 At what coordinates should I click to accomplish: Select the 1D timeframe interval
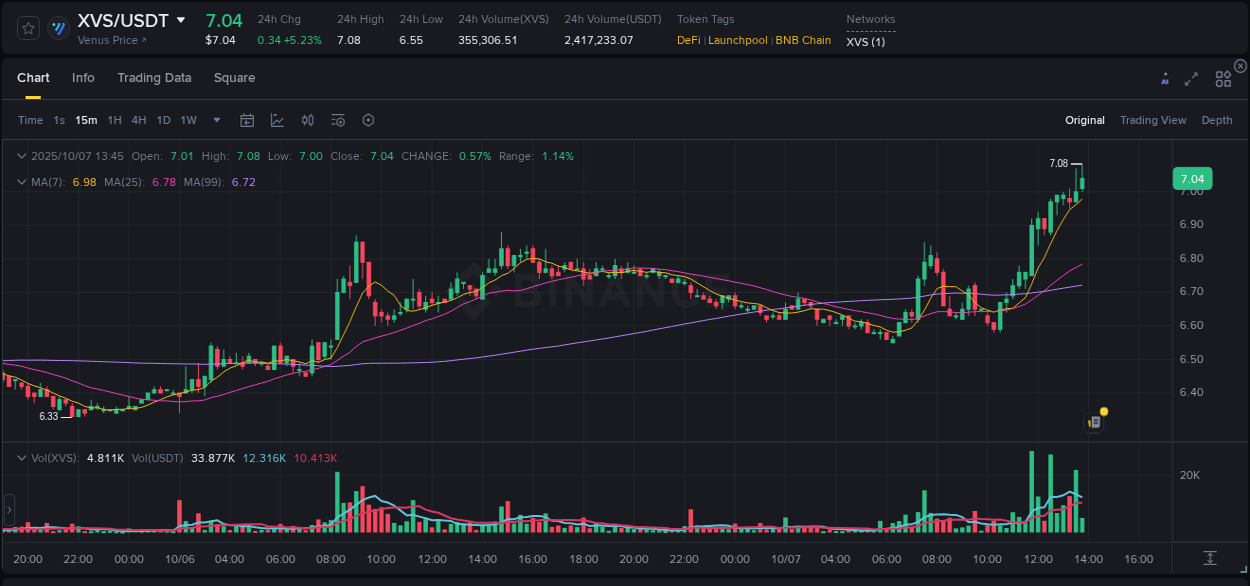163,120
